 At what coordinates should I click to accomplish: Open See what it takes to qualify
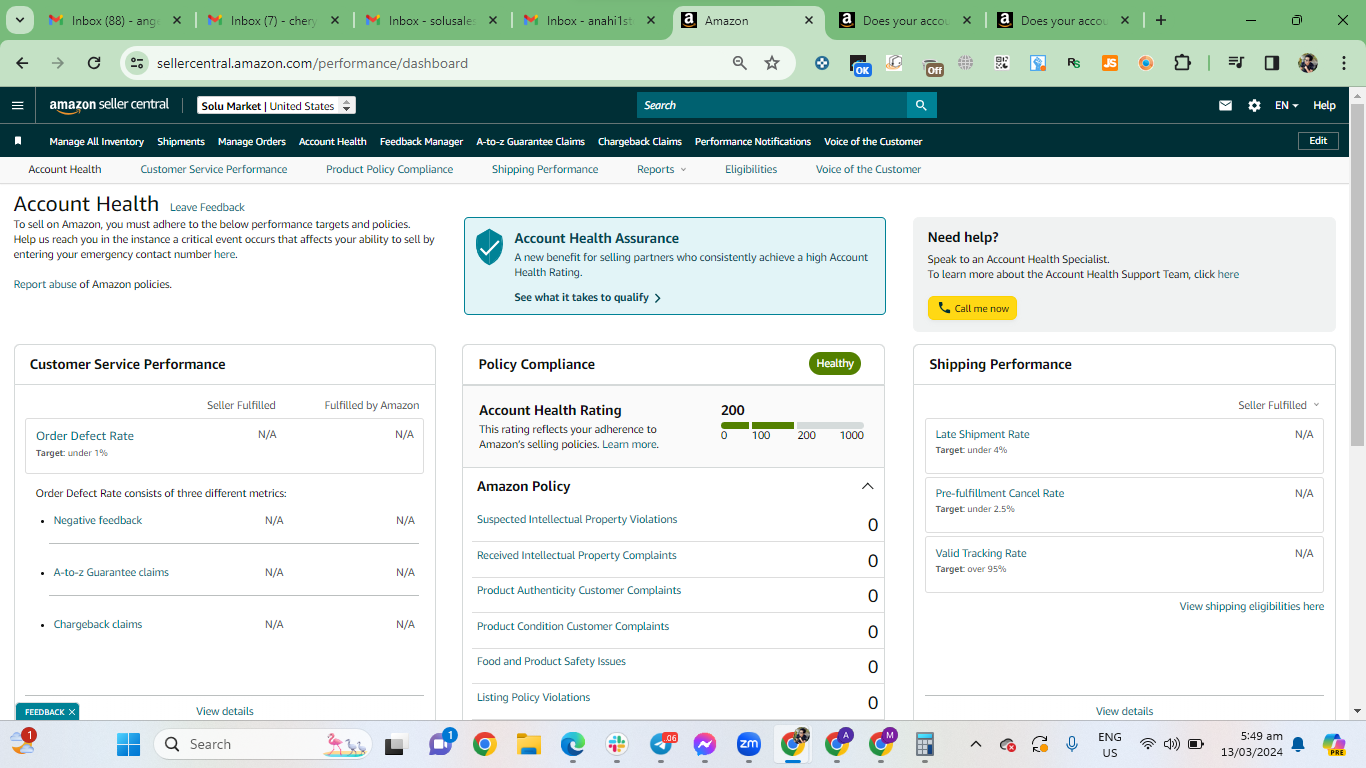(x=587, y=297)
